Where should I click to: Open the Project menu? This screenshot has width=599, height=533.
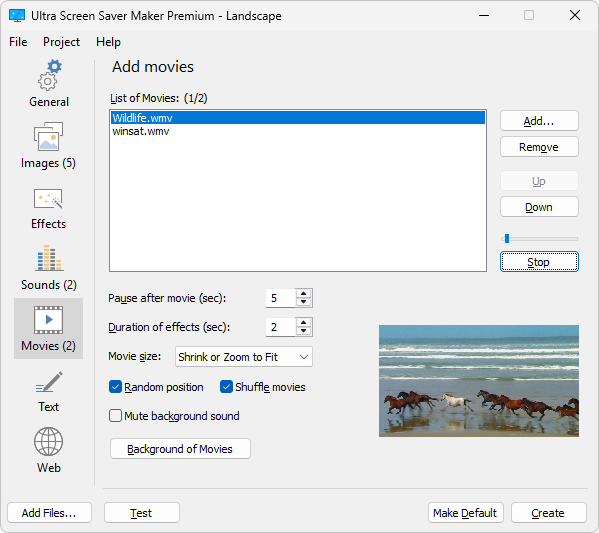click(61, 42)
